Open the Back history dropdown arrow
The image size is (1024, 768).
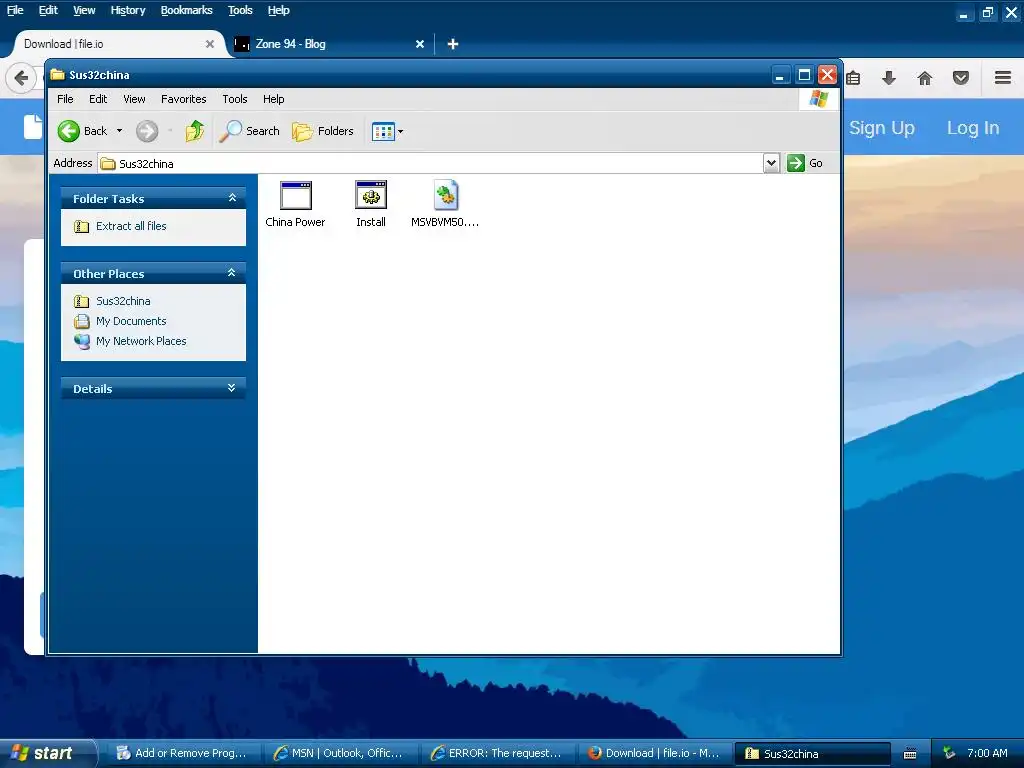[x=120, y=131]
